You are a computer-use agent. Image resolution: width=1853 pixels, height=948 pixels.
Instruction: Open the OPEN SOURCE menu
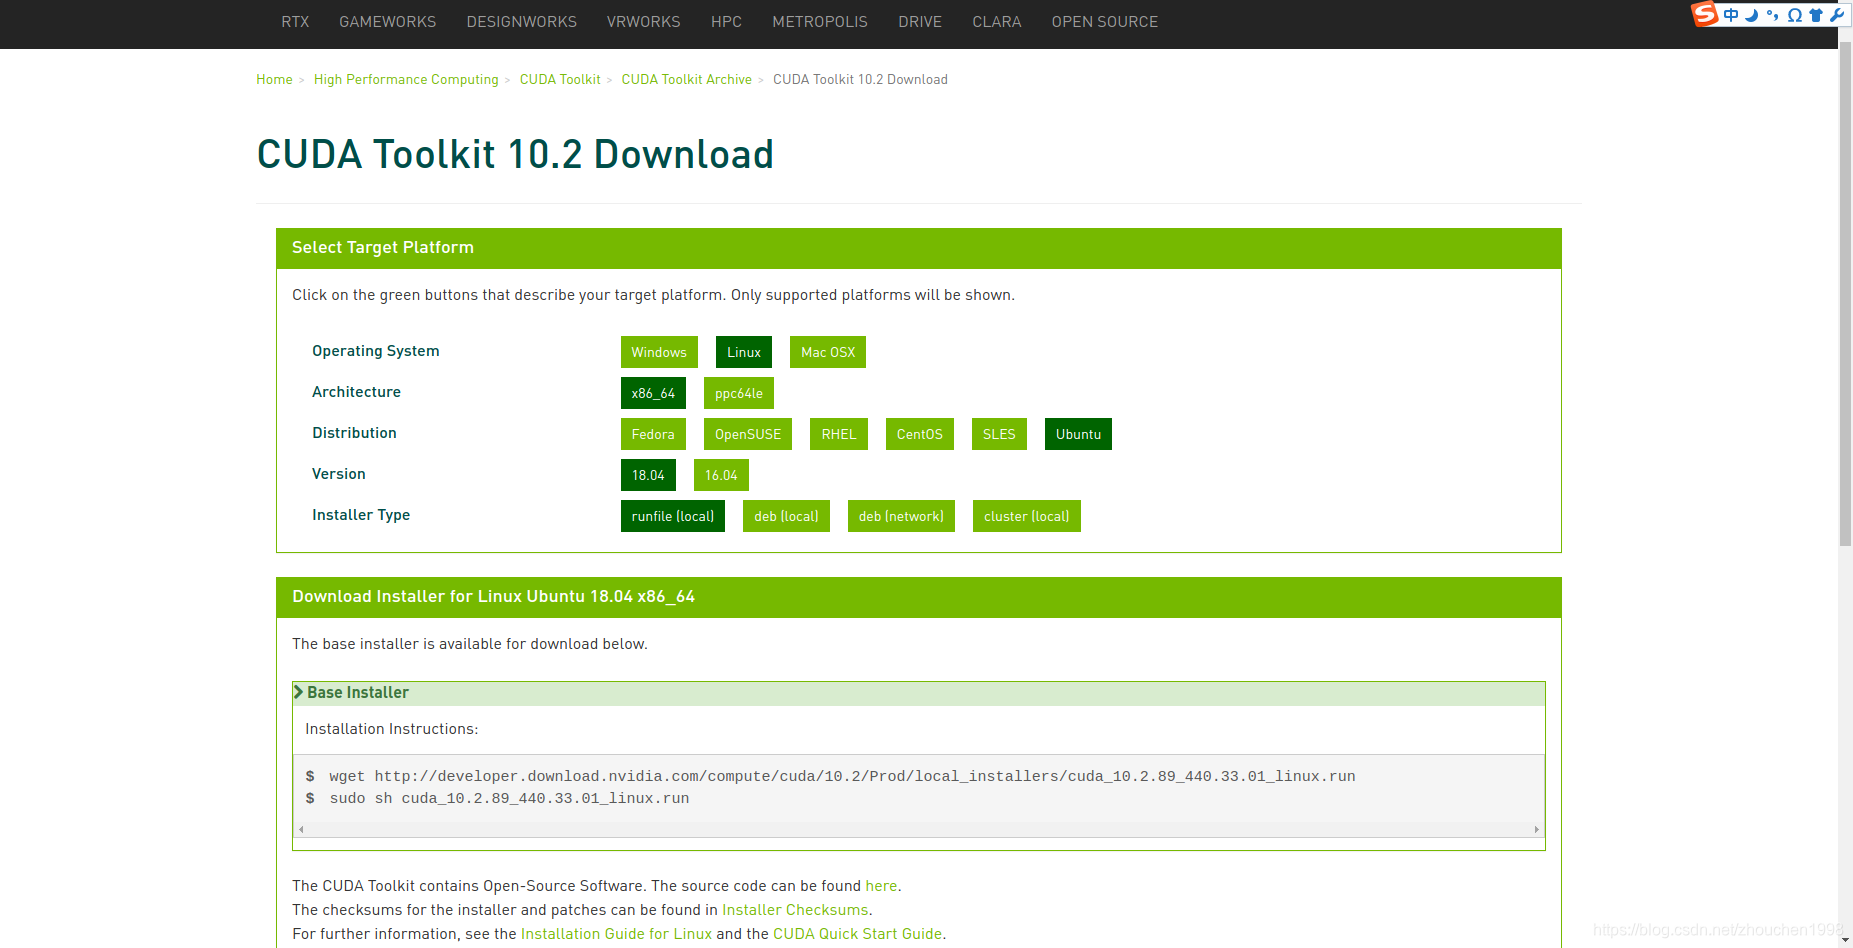tap(1105, 22)
